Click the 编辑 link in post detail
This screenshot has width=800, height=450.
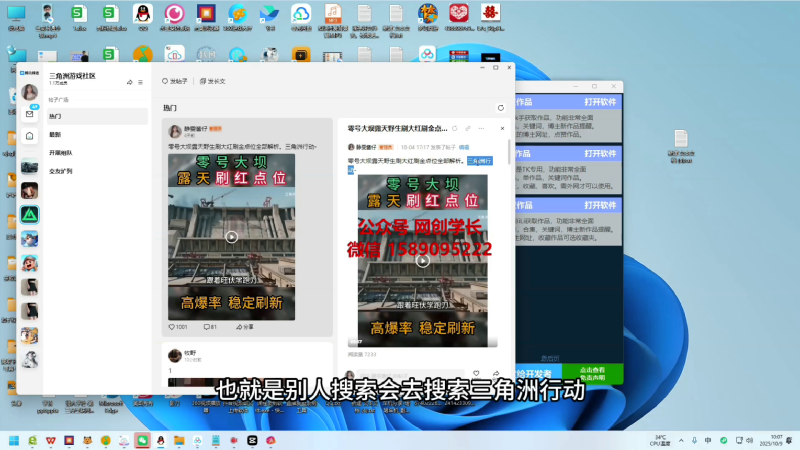464,147
